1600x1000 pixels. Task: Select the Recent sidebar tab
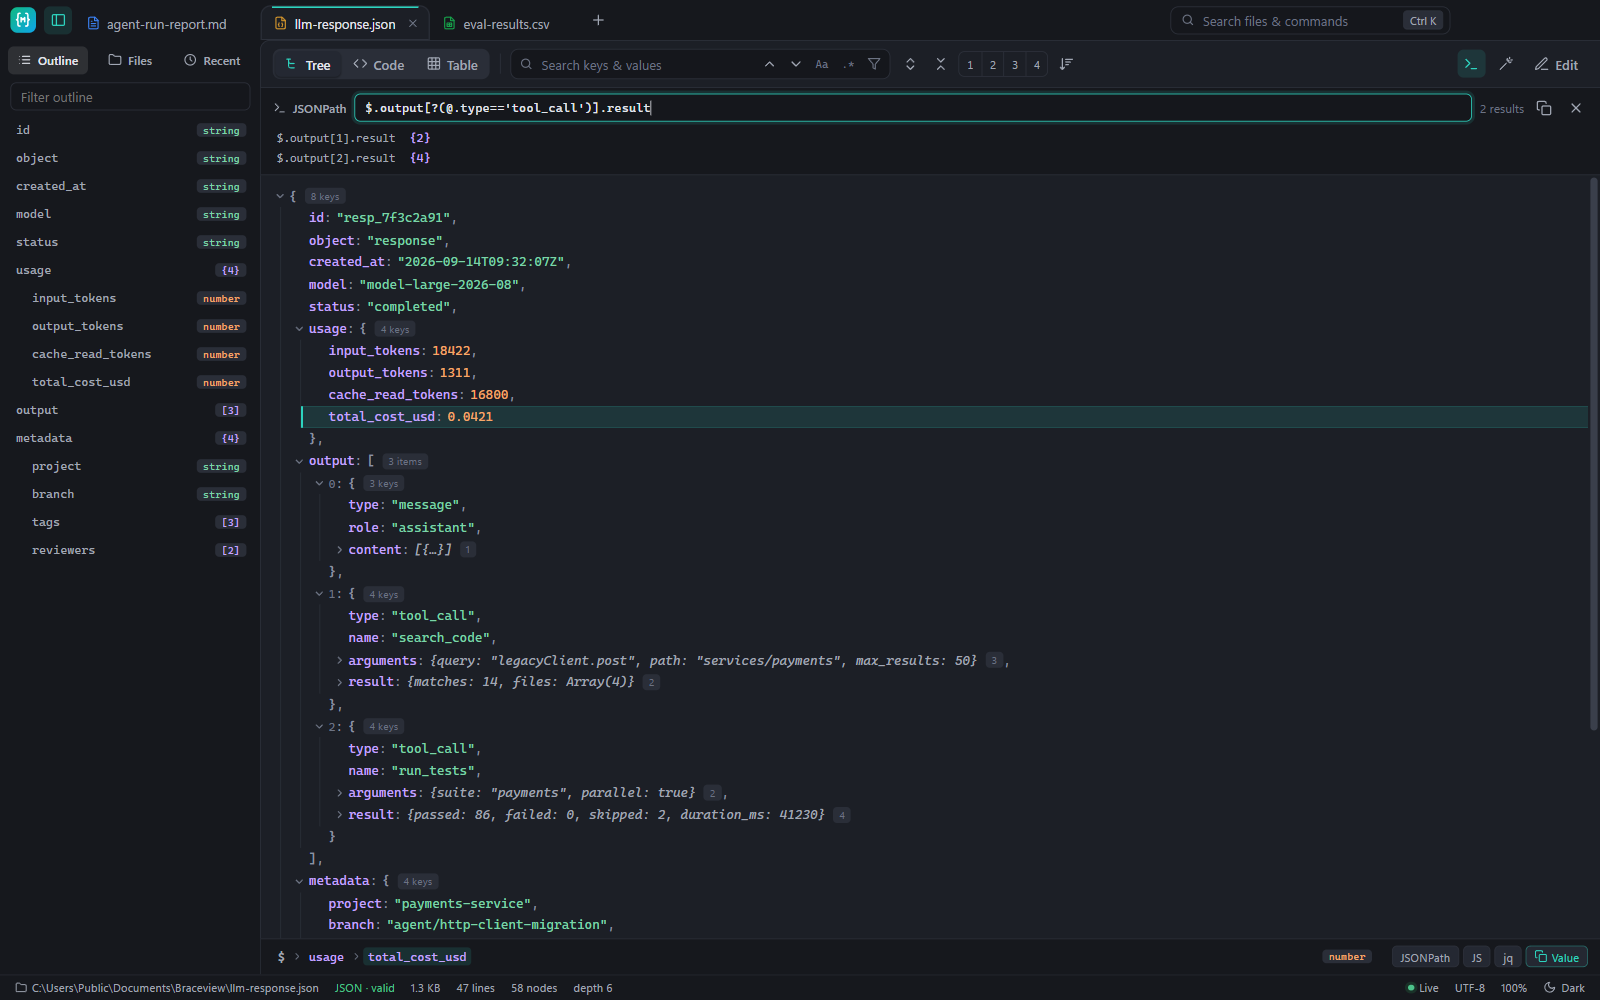click(x=212, y=61)
